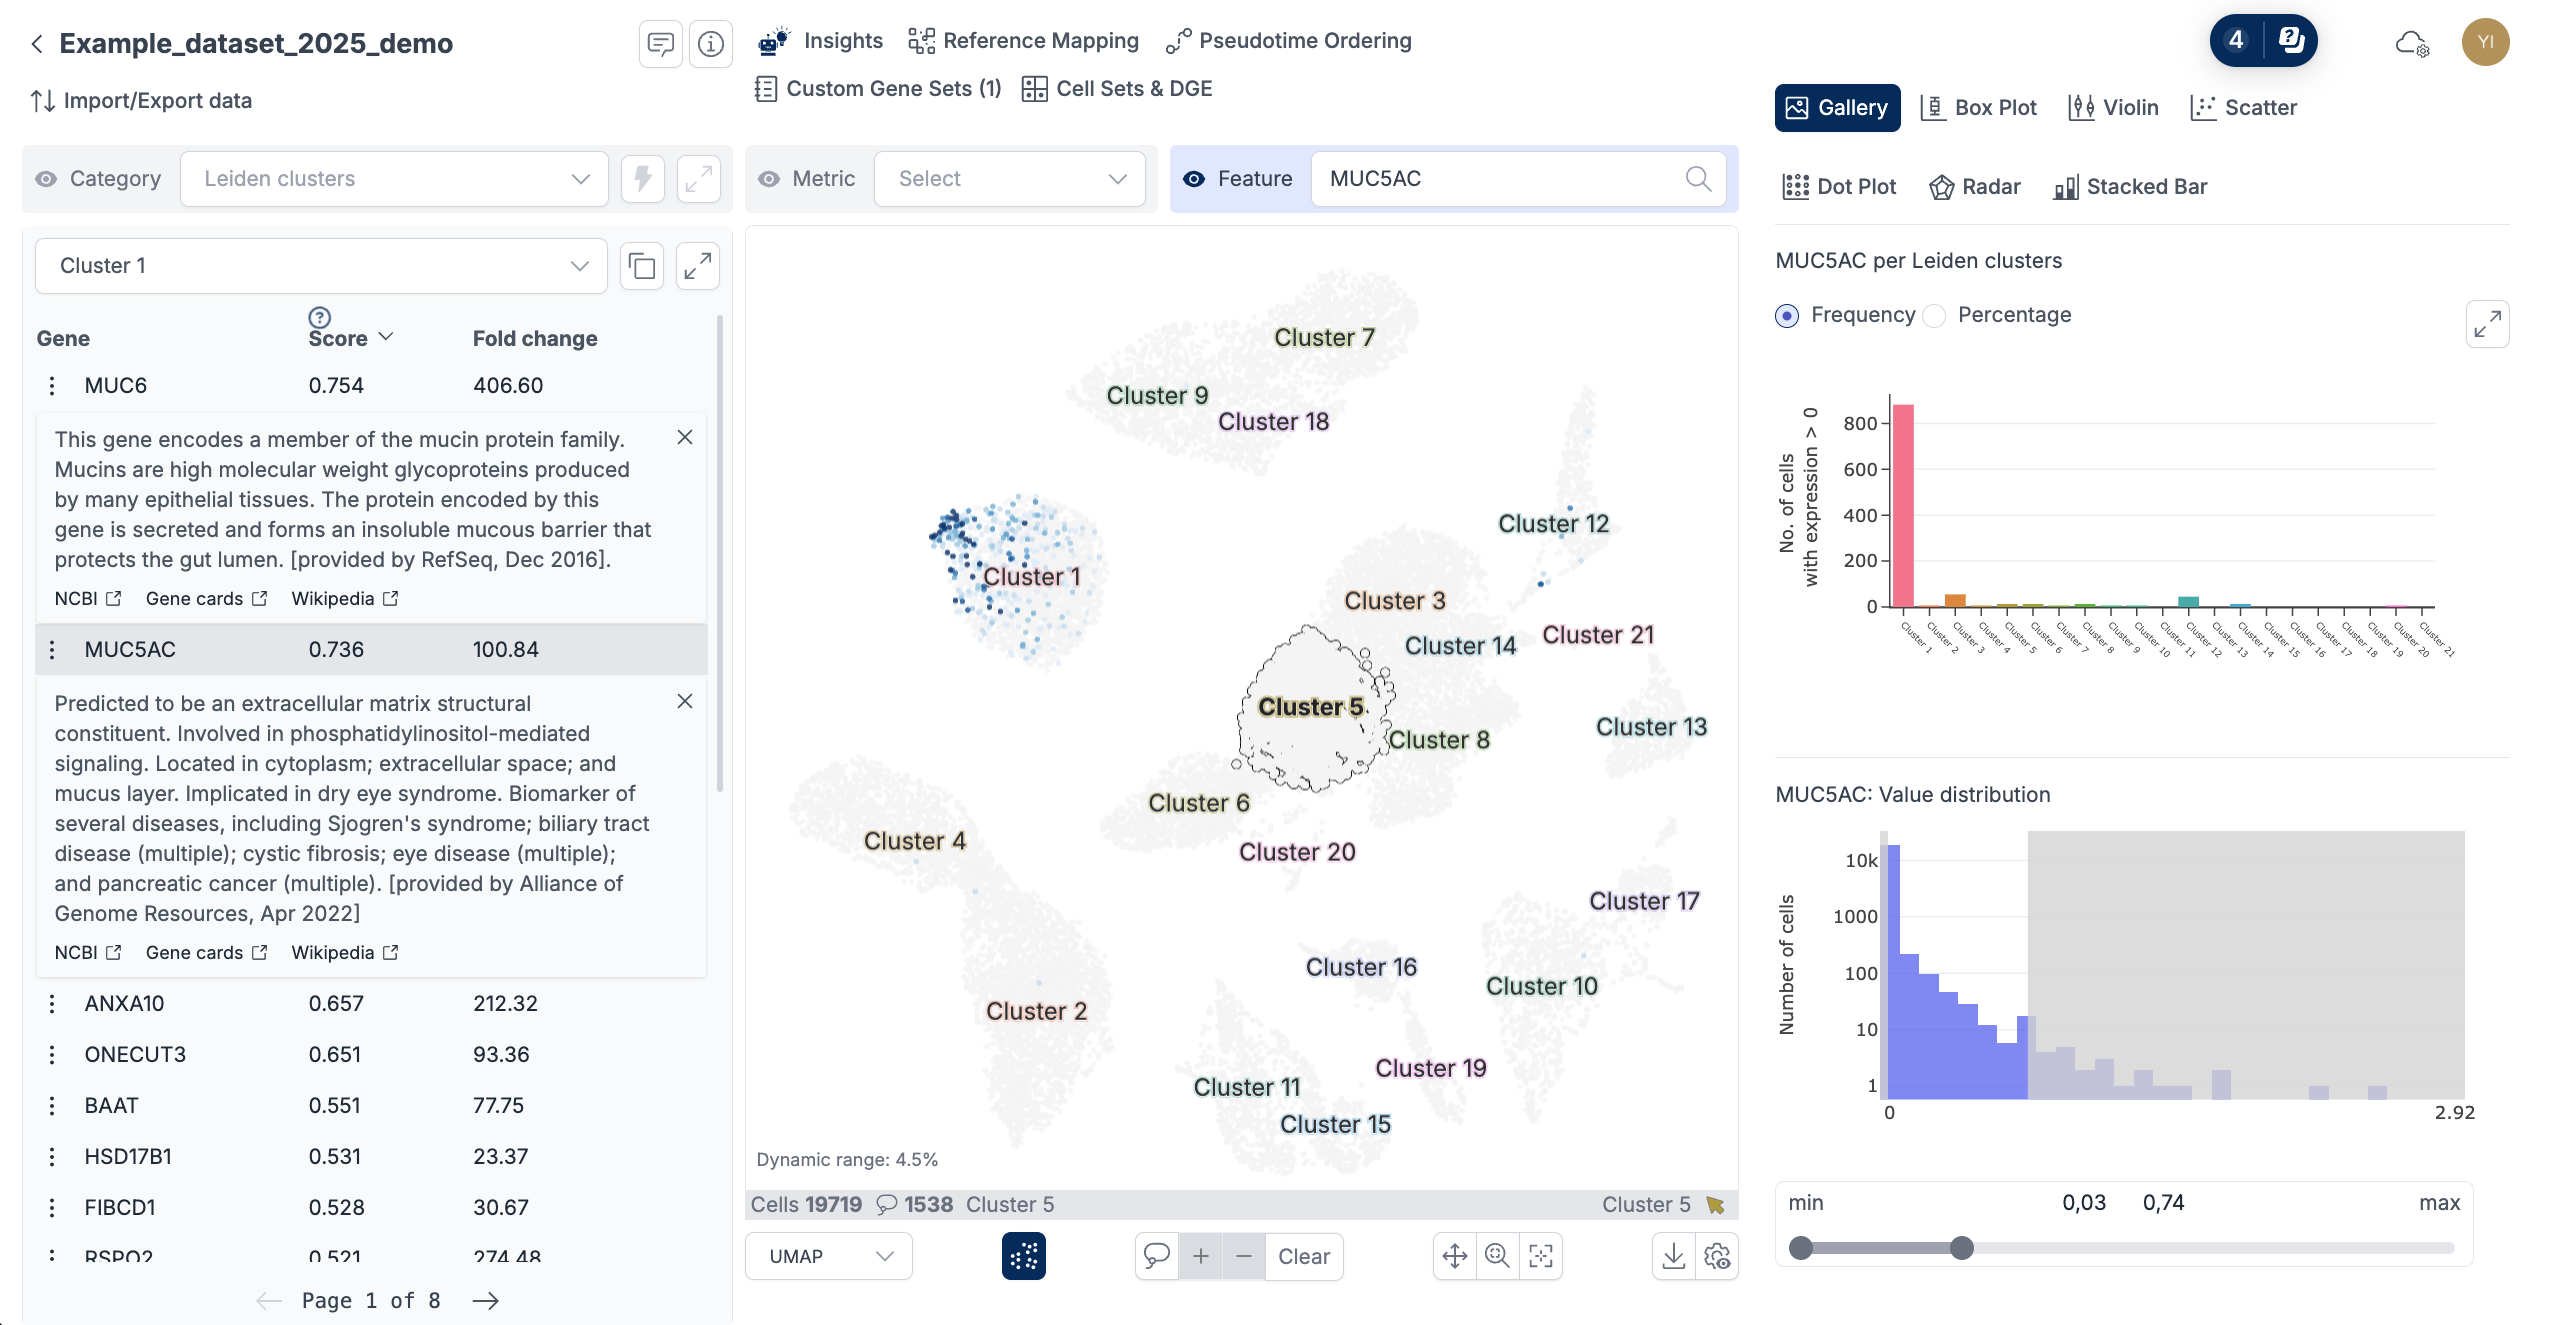Image resolution: width=2553 pixels, height=1325 pixels.
Task: Open plot settings gear icon
Action: click(x=1717, y=1256)
